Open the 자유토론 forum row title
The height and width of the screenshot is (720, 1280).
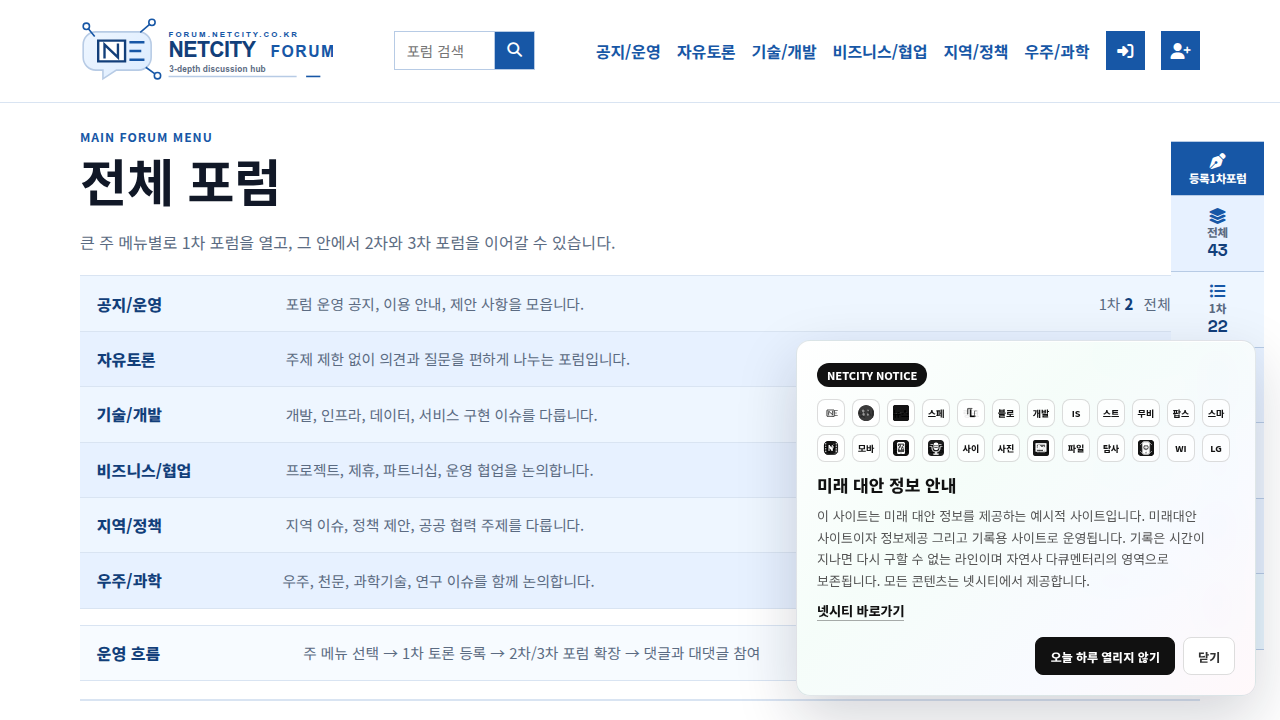point(126,359)
